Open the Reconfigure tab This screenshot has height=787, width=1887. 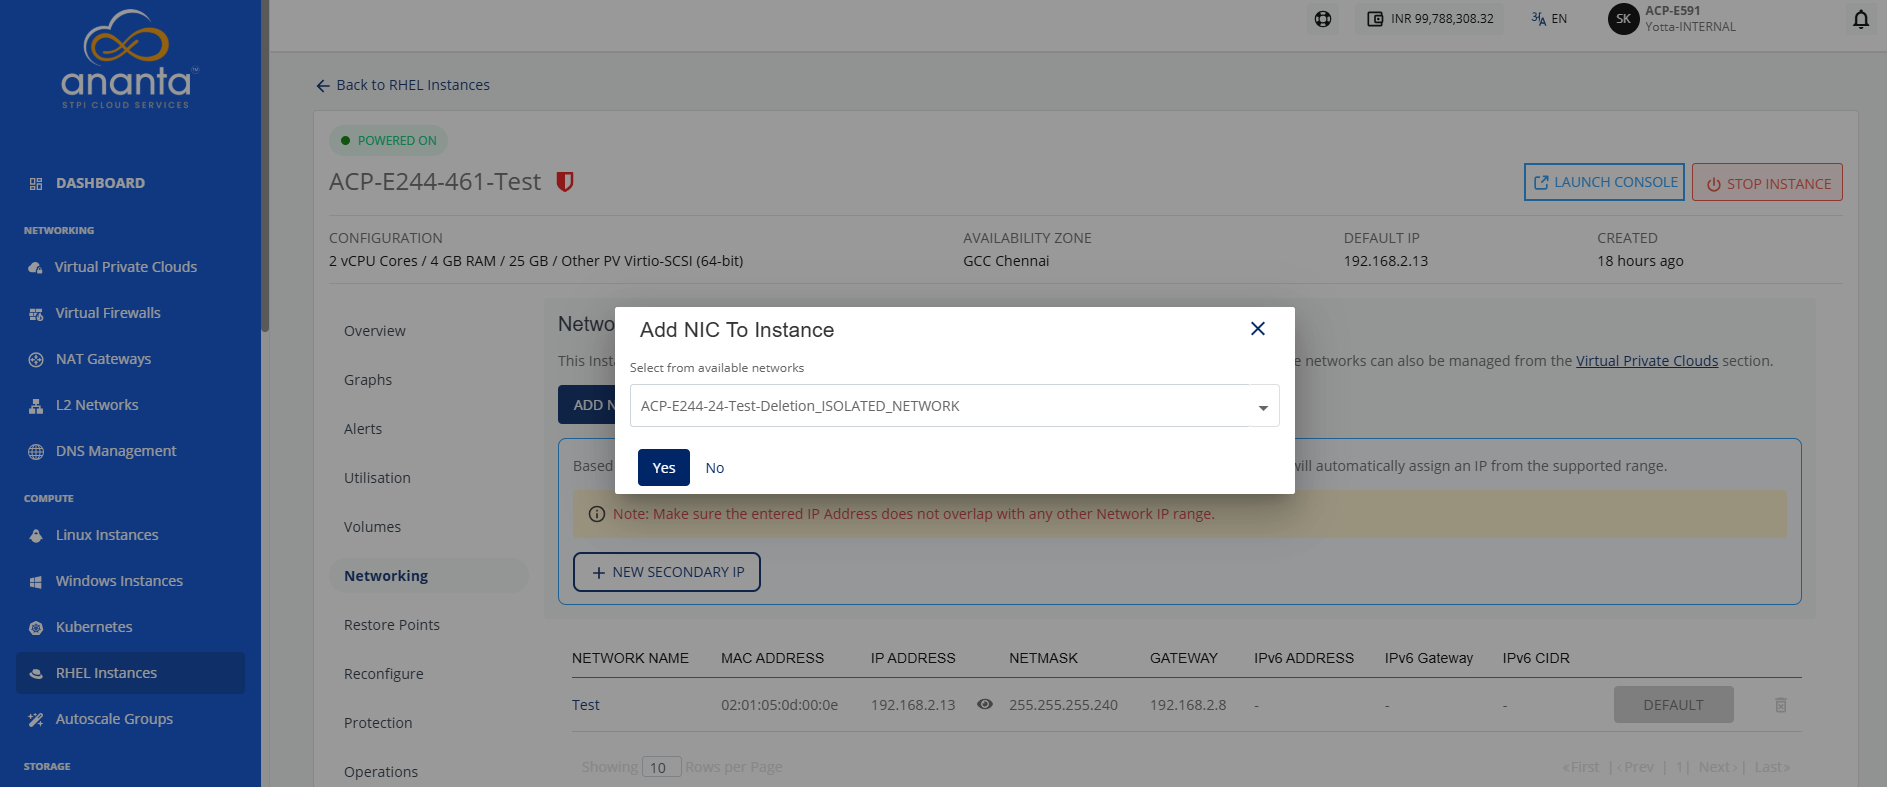[x=384, y=674]
